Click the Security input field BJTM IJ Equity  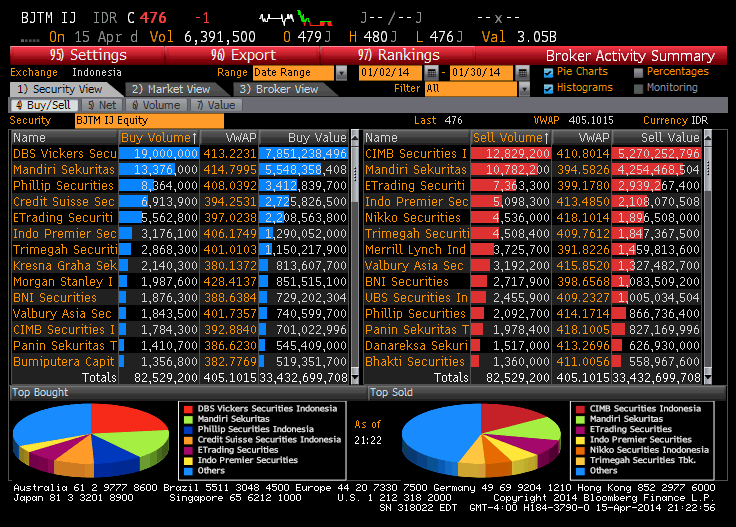click(149, 121)
